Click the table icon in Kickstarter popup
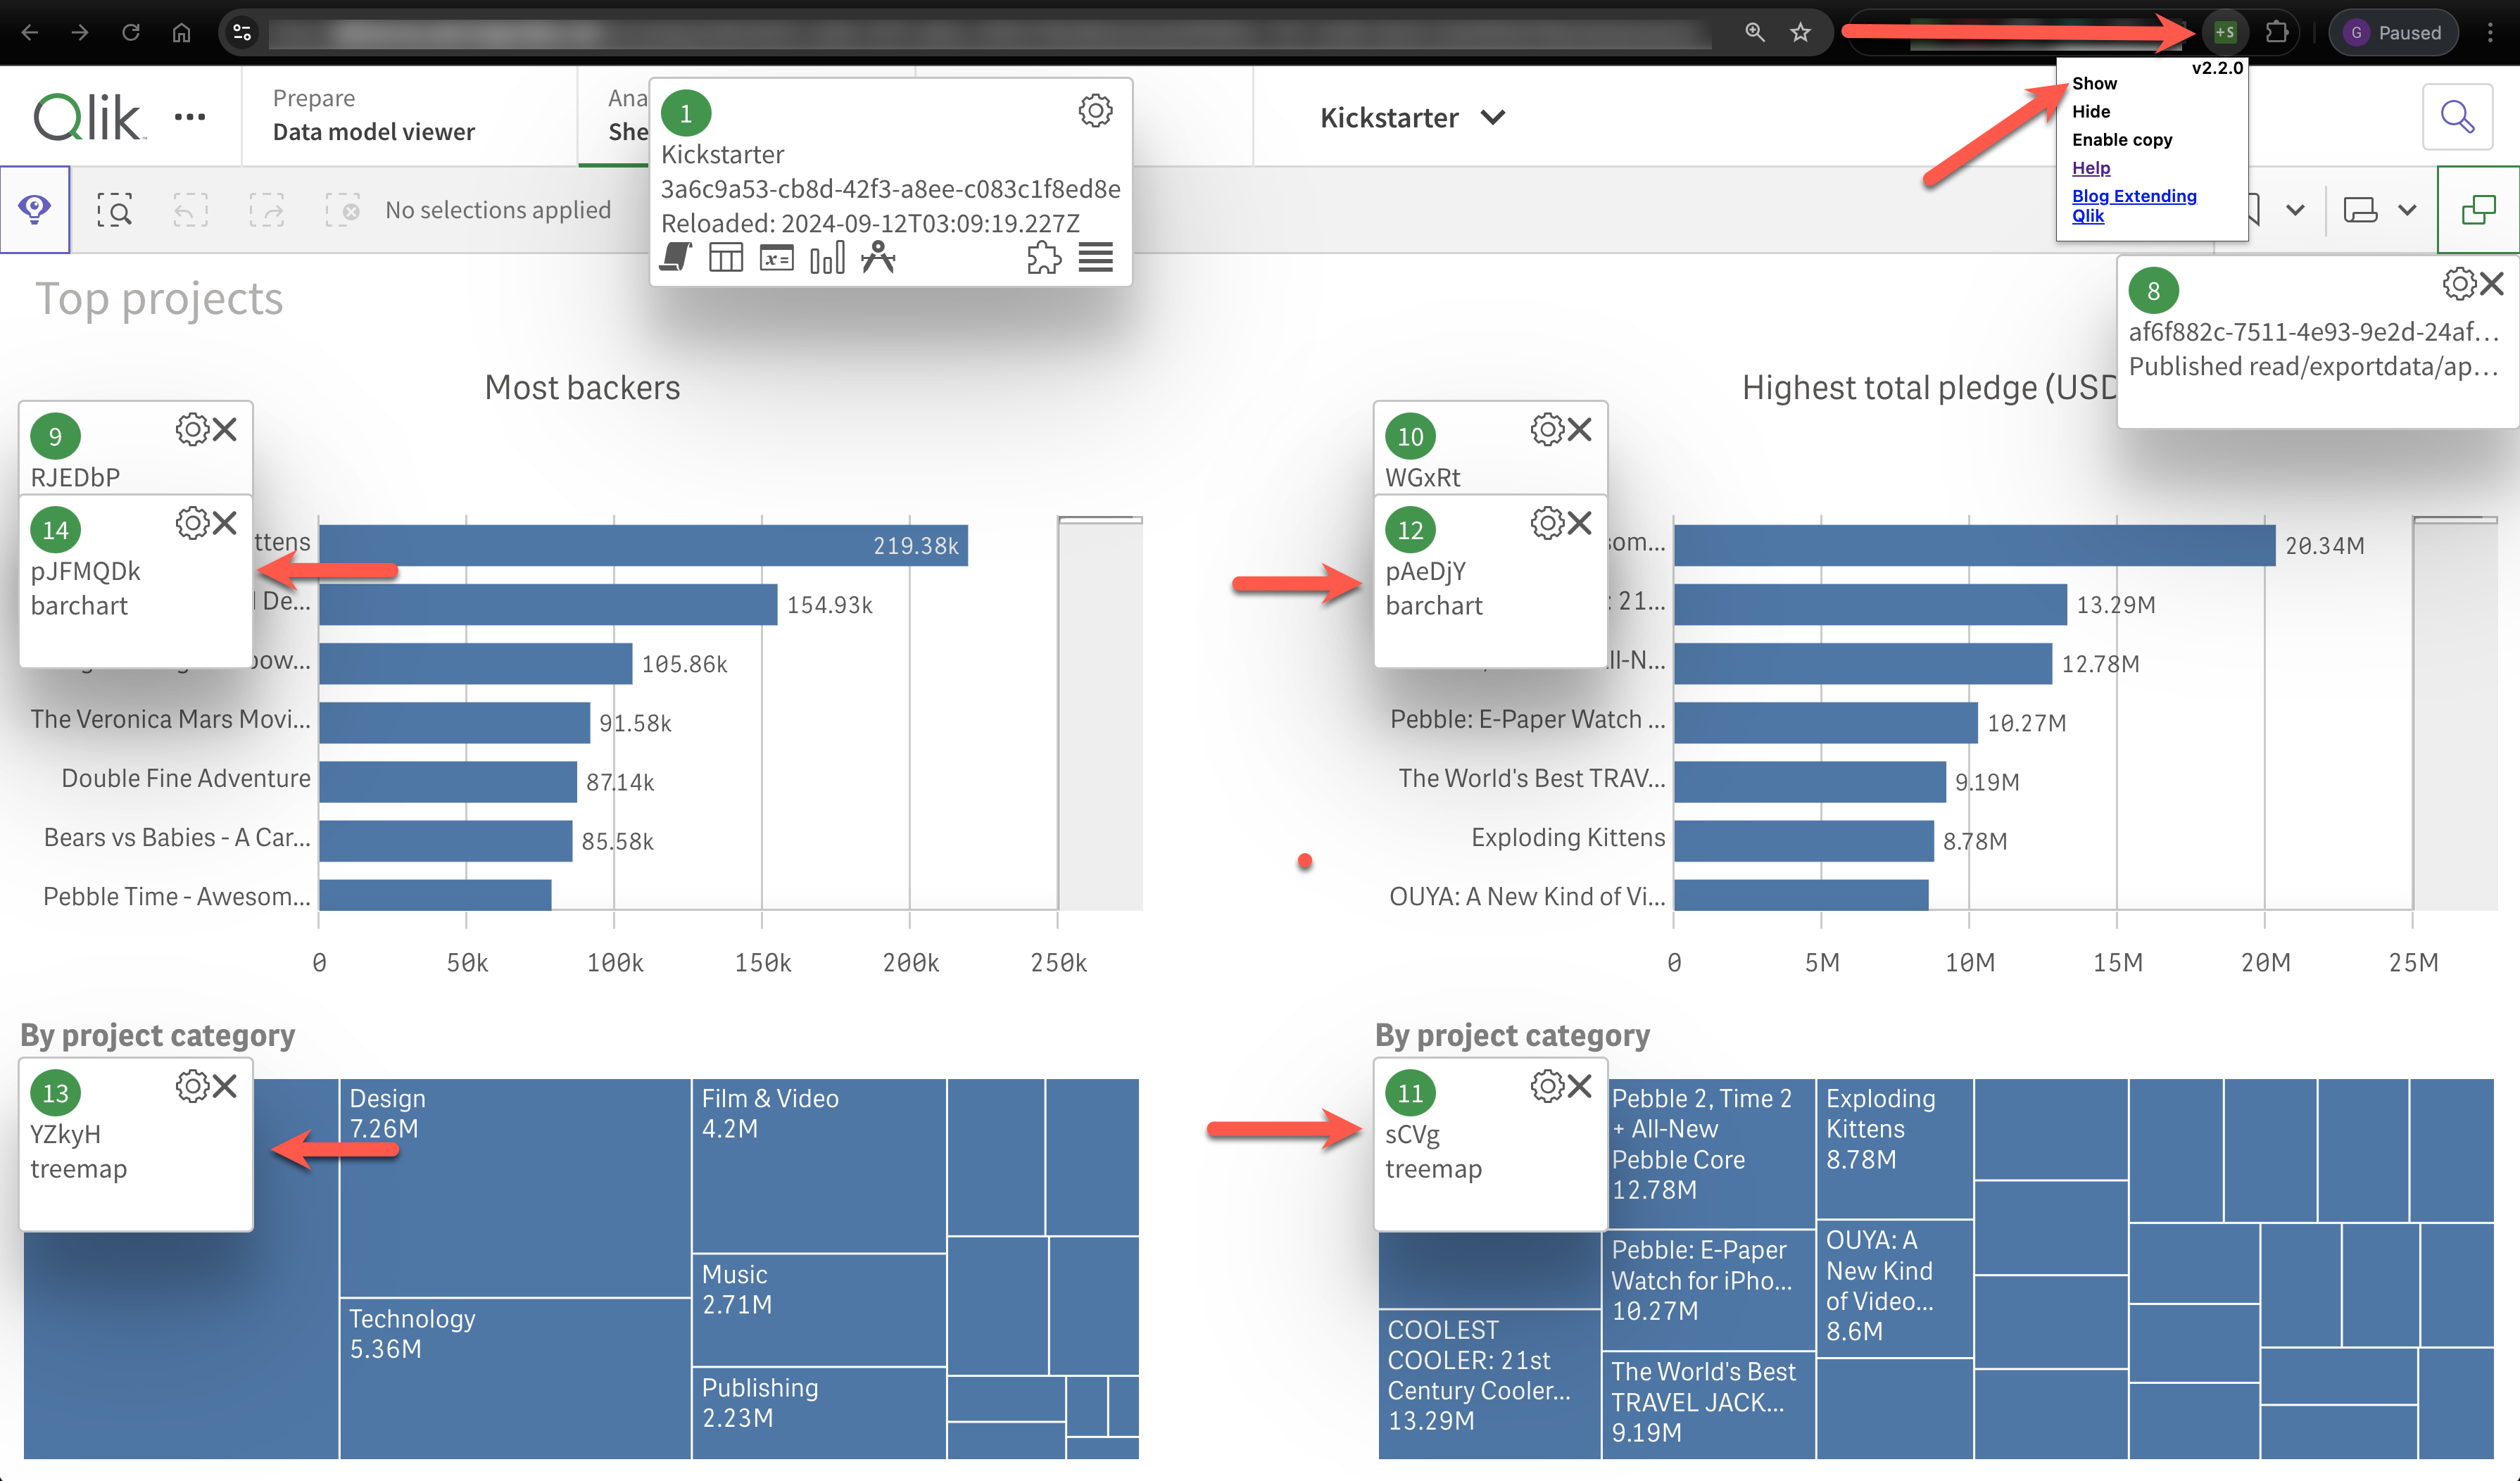Viewport: 2520px width, 1481px height. point(726,258)
